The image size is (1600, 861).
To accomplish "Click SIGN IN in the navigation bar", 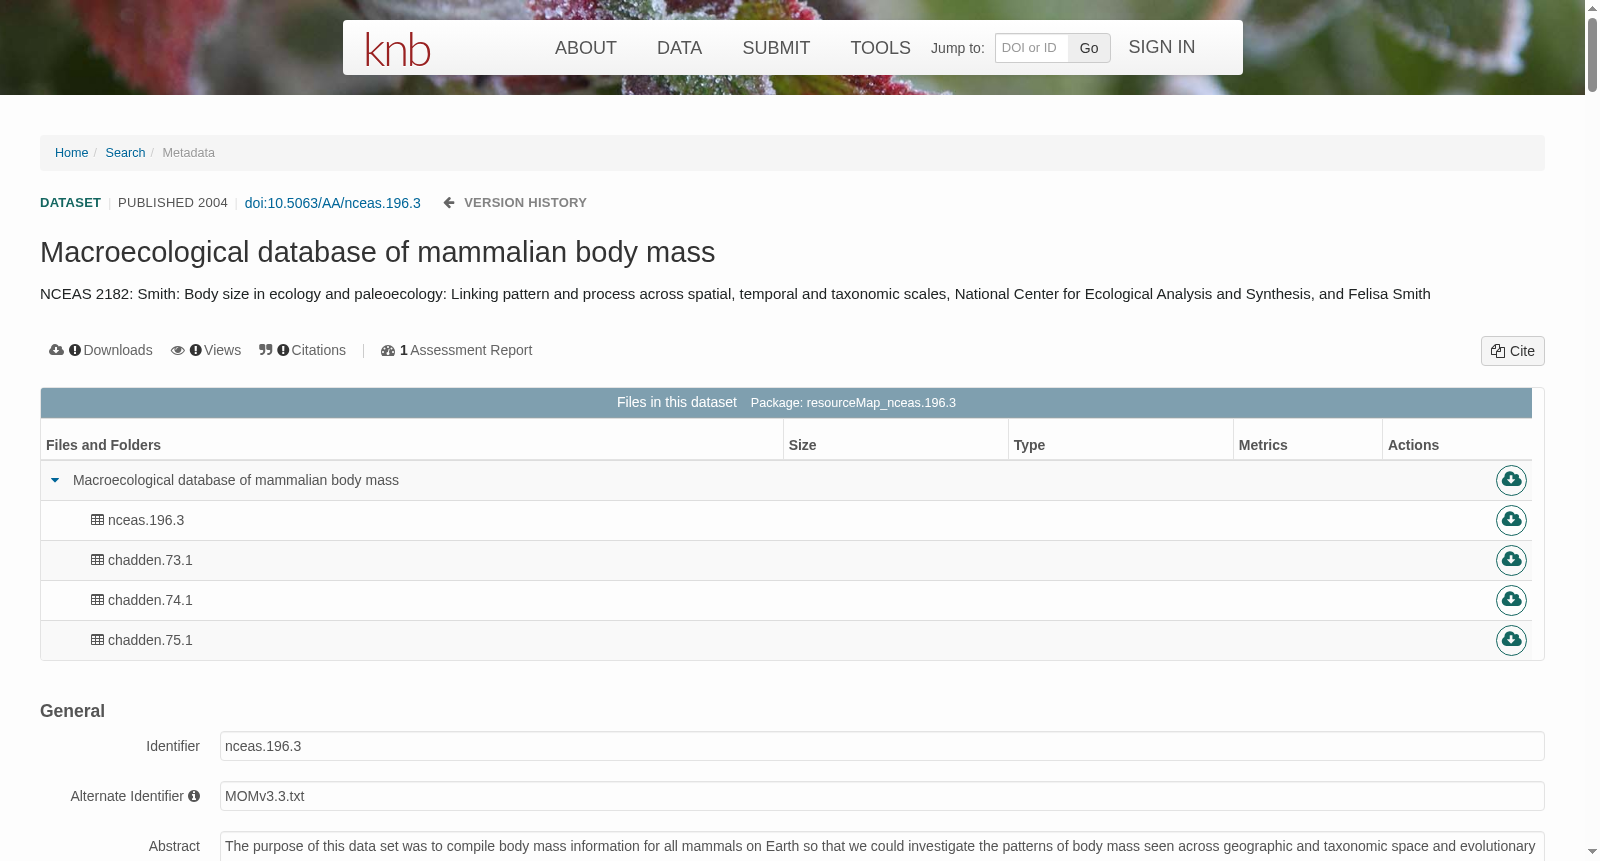I will [1161, 47].
